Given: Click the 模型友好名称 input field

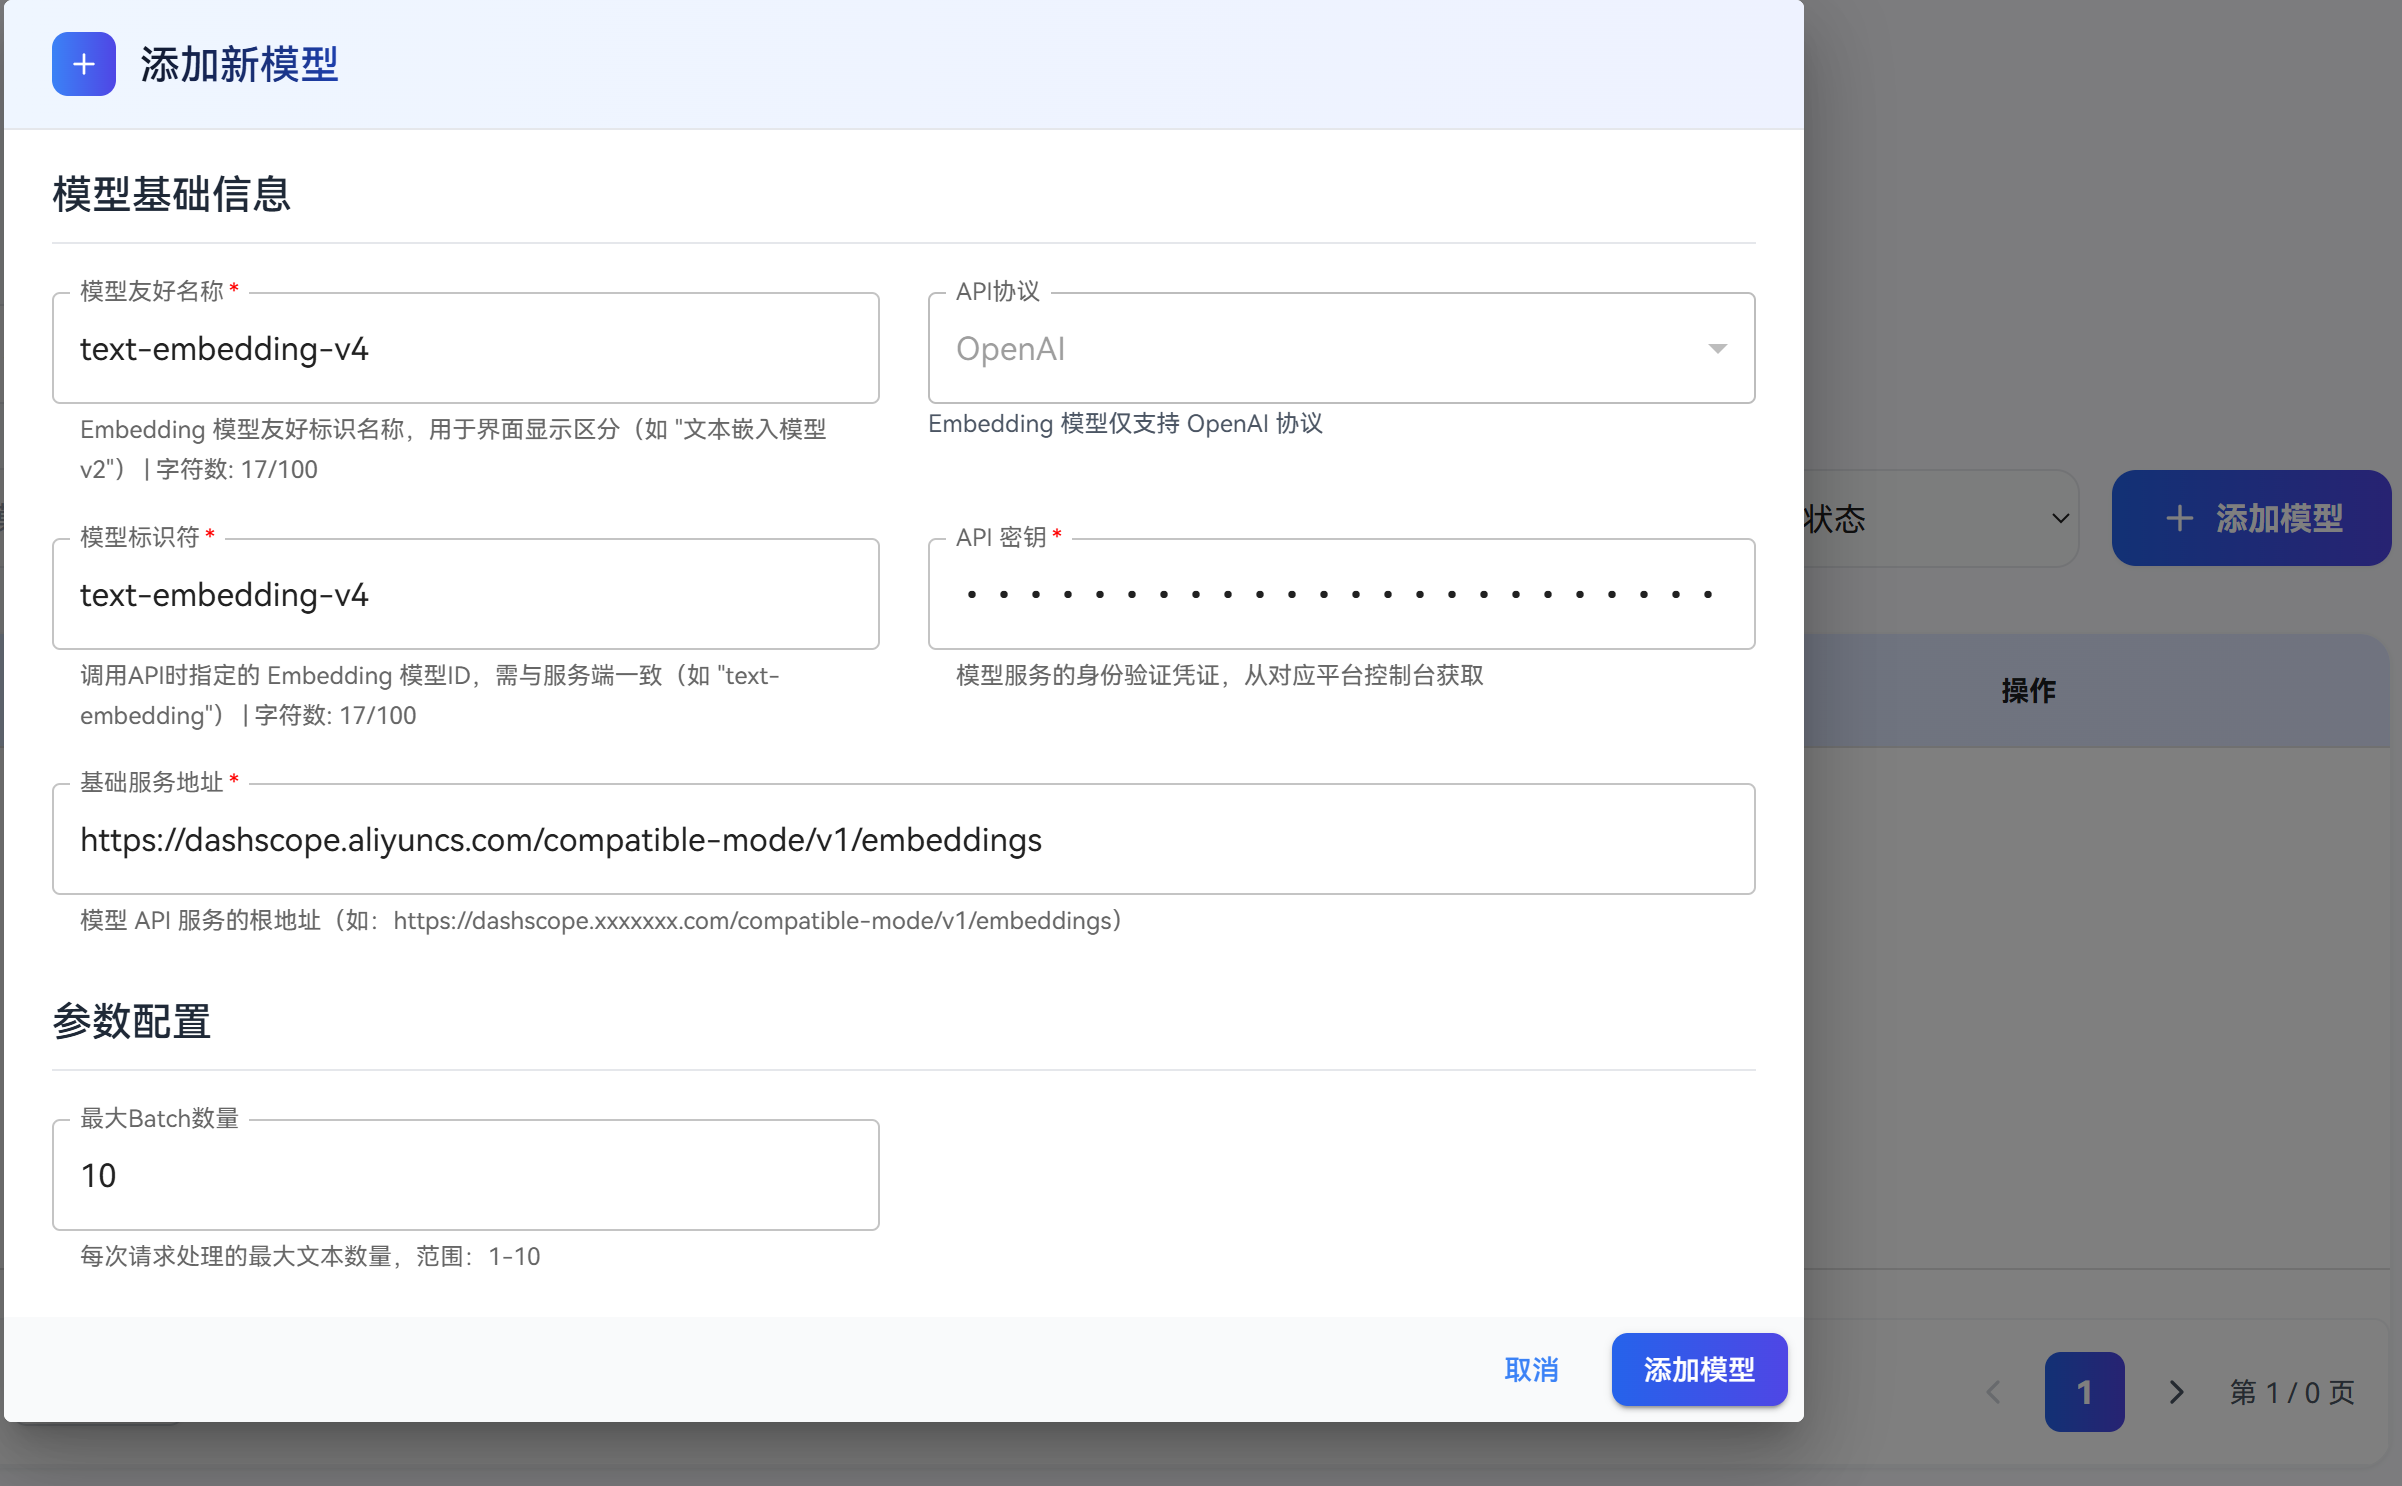Looking at the screenshot, I should point(465,349).
